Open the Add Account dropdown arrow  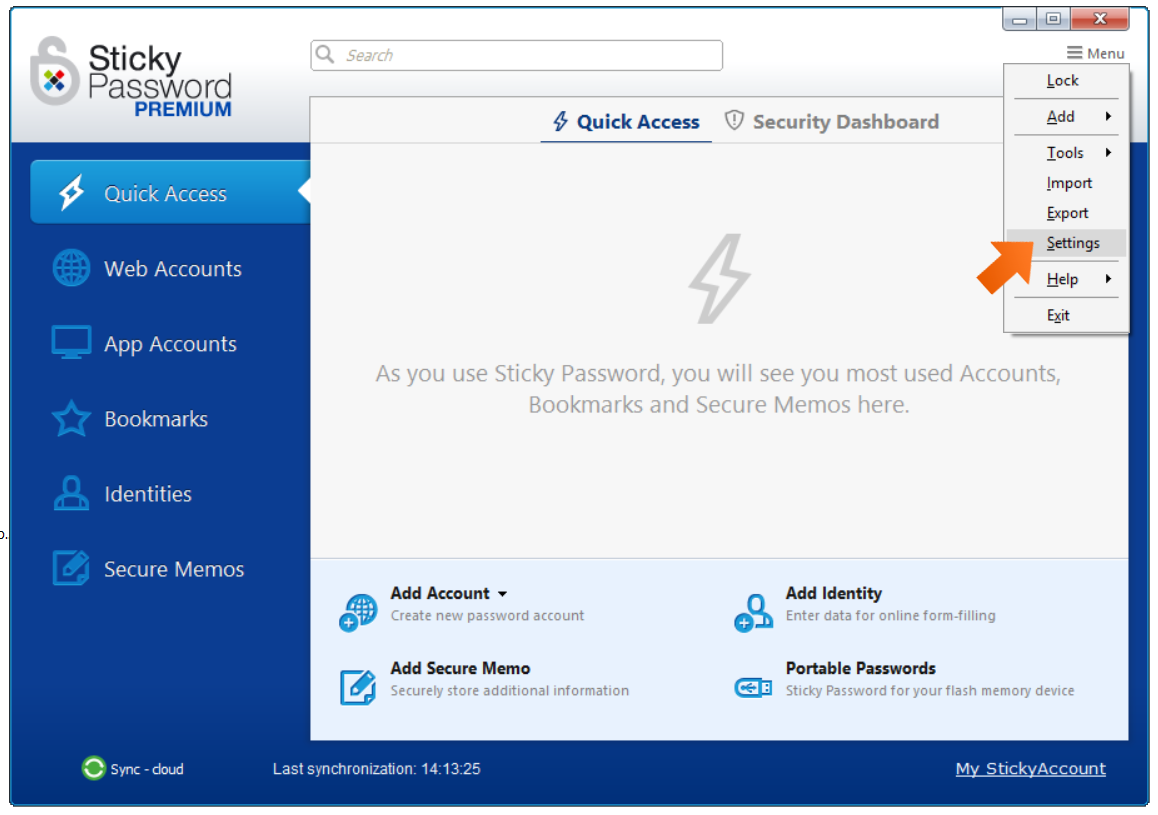pyautogui.click(x=502, y=594)
